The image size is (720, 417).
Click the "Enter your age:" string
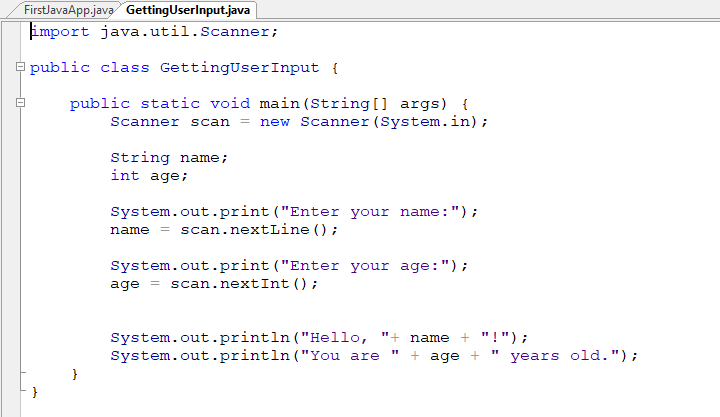pyautogui.click(x=370, y=266)
